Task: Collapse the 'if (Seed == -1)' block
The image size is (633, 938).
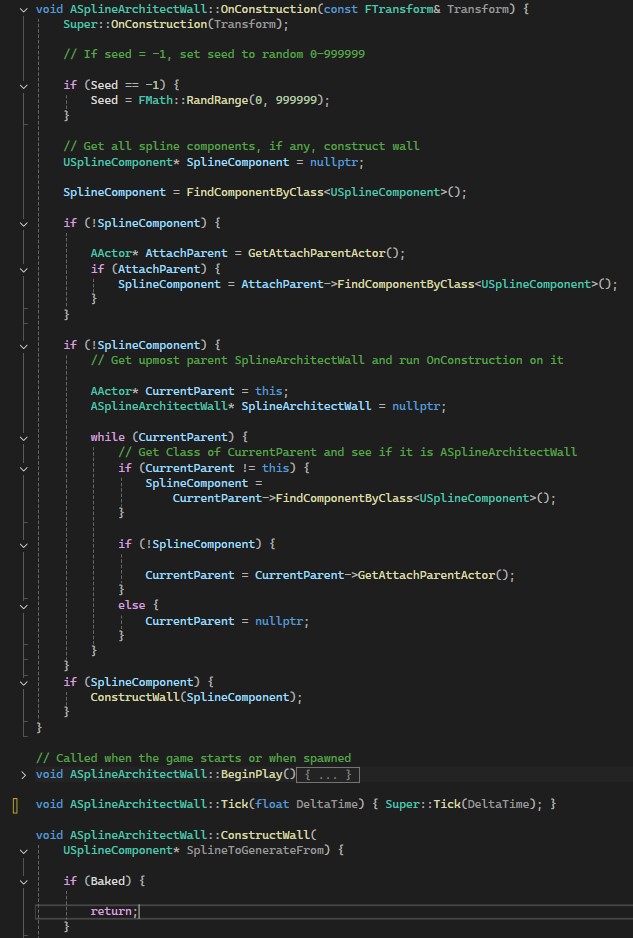Action: coord(23,85)
